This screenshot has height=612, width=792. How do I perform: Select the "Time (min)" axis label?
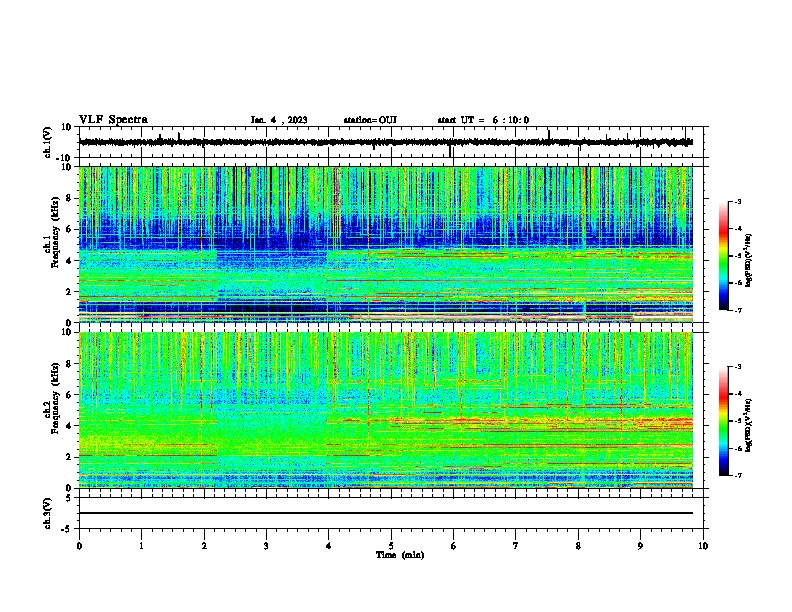pos(400,555)
